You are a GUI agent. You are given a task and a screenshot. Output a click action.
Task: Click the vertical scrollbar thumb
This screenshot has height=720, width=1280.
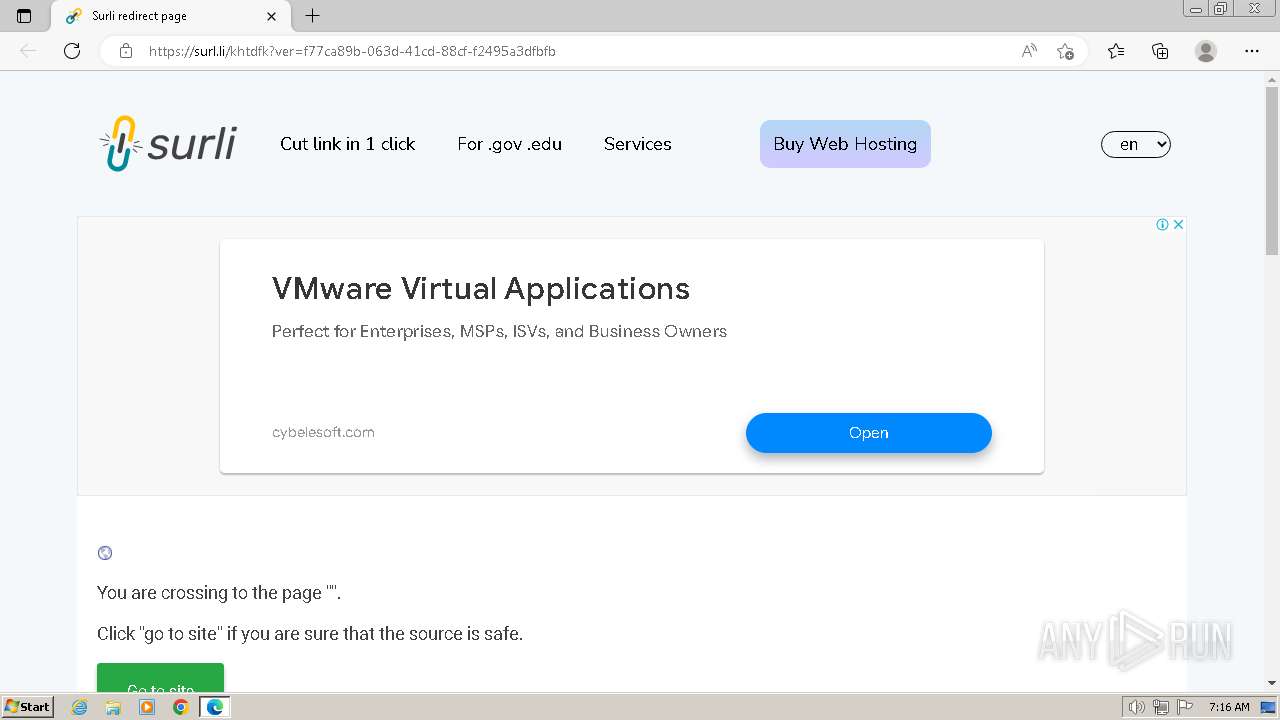click(1272, 170)
